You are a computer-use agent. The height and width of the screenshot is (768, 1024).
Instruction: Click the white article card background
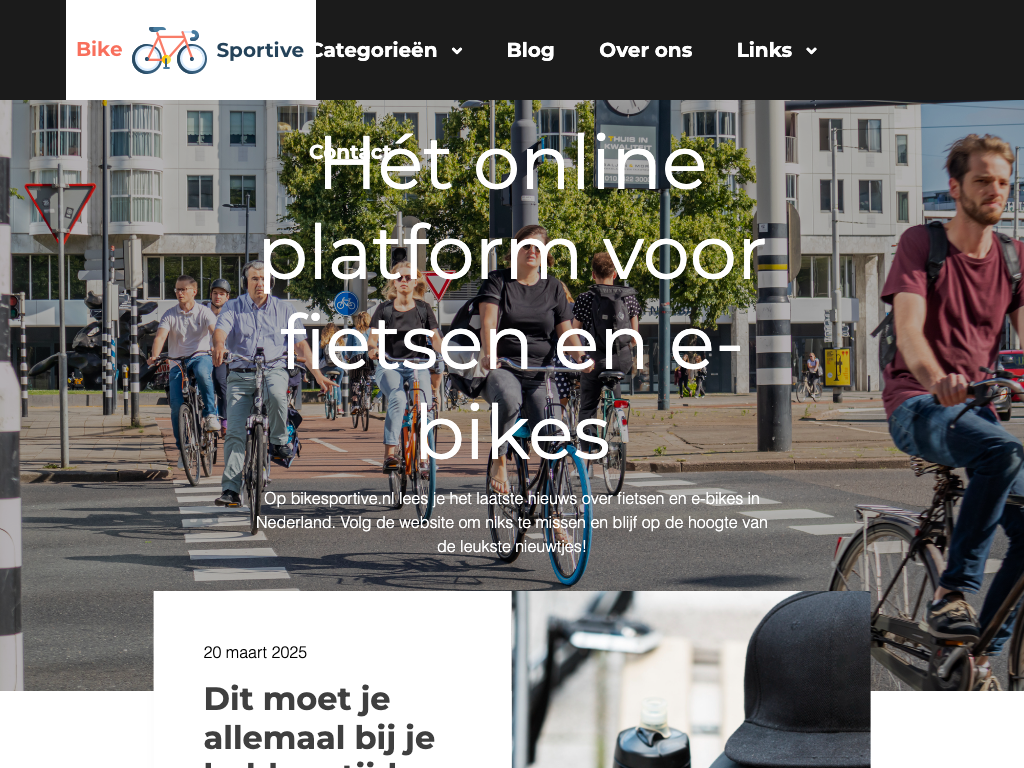(332, 679)
